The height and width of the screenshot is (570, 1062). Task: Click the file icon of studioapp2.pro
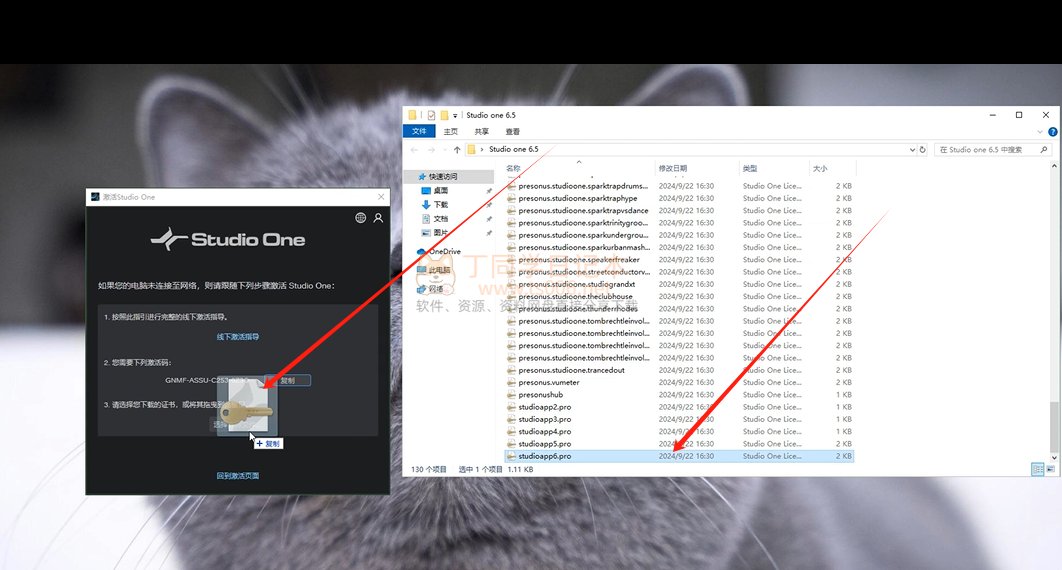pyautogui.click(x=511, y=407)
